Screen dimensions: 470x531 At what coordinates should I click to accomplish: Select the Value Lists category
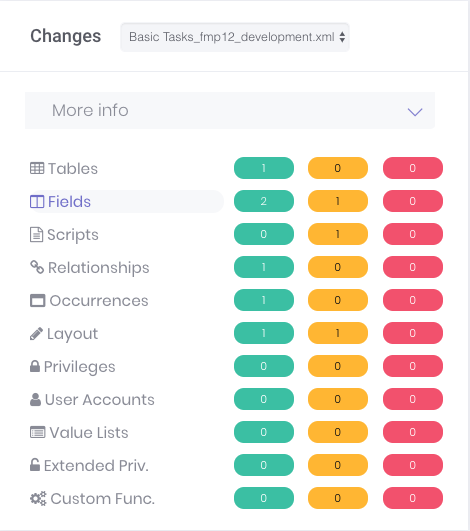click(x=79, y=432)
